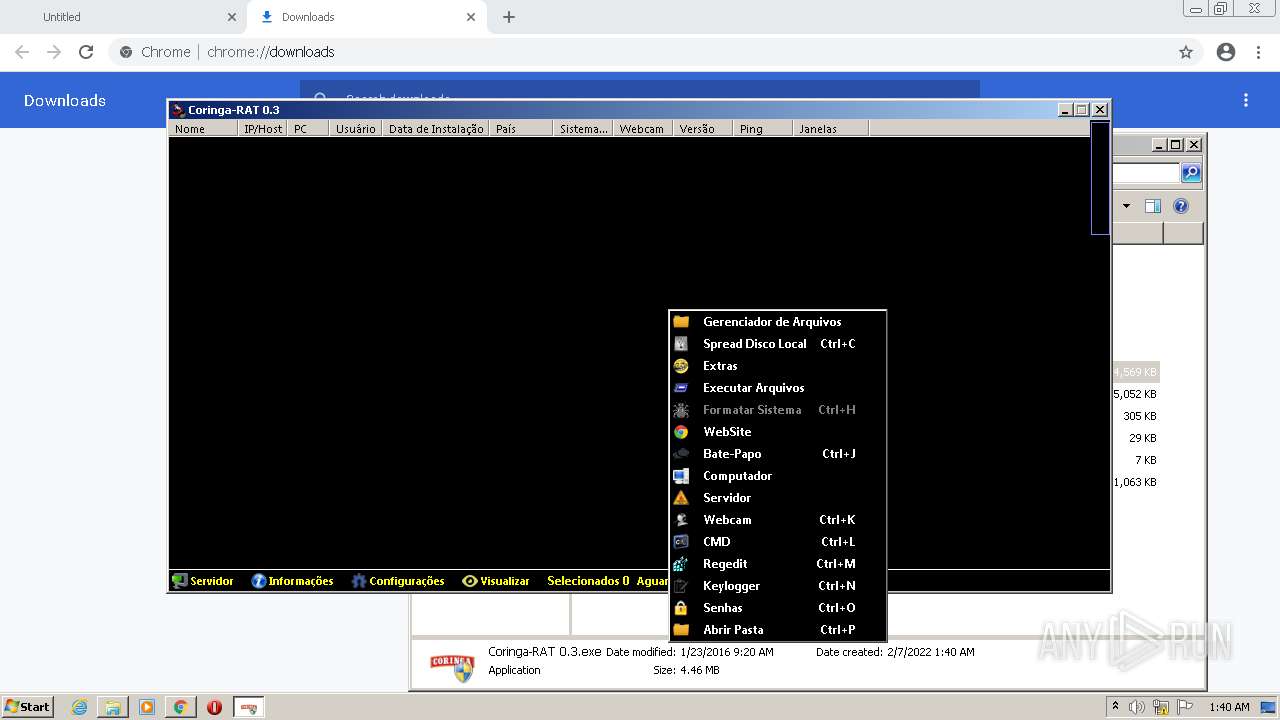Open Internet Explorer from the taskbar
Screen dimensions: 1280x720
79,707
